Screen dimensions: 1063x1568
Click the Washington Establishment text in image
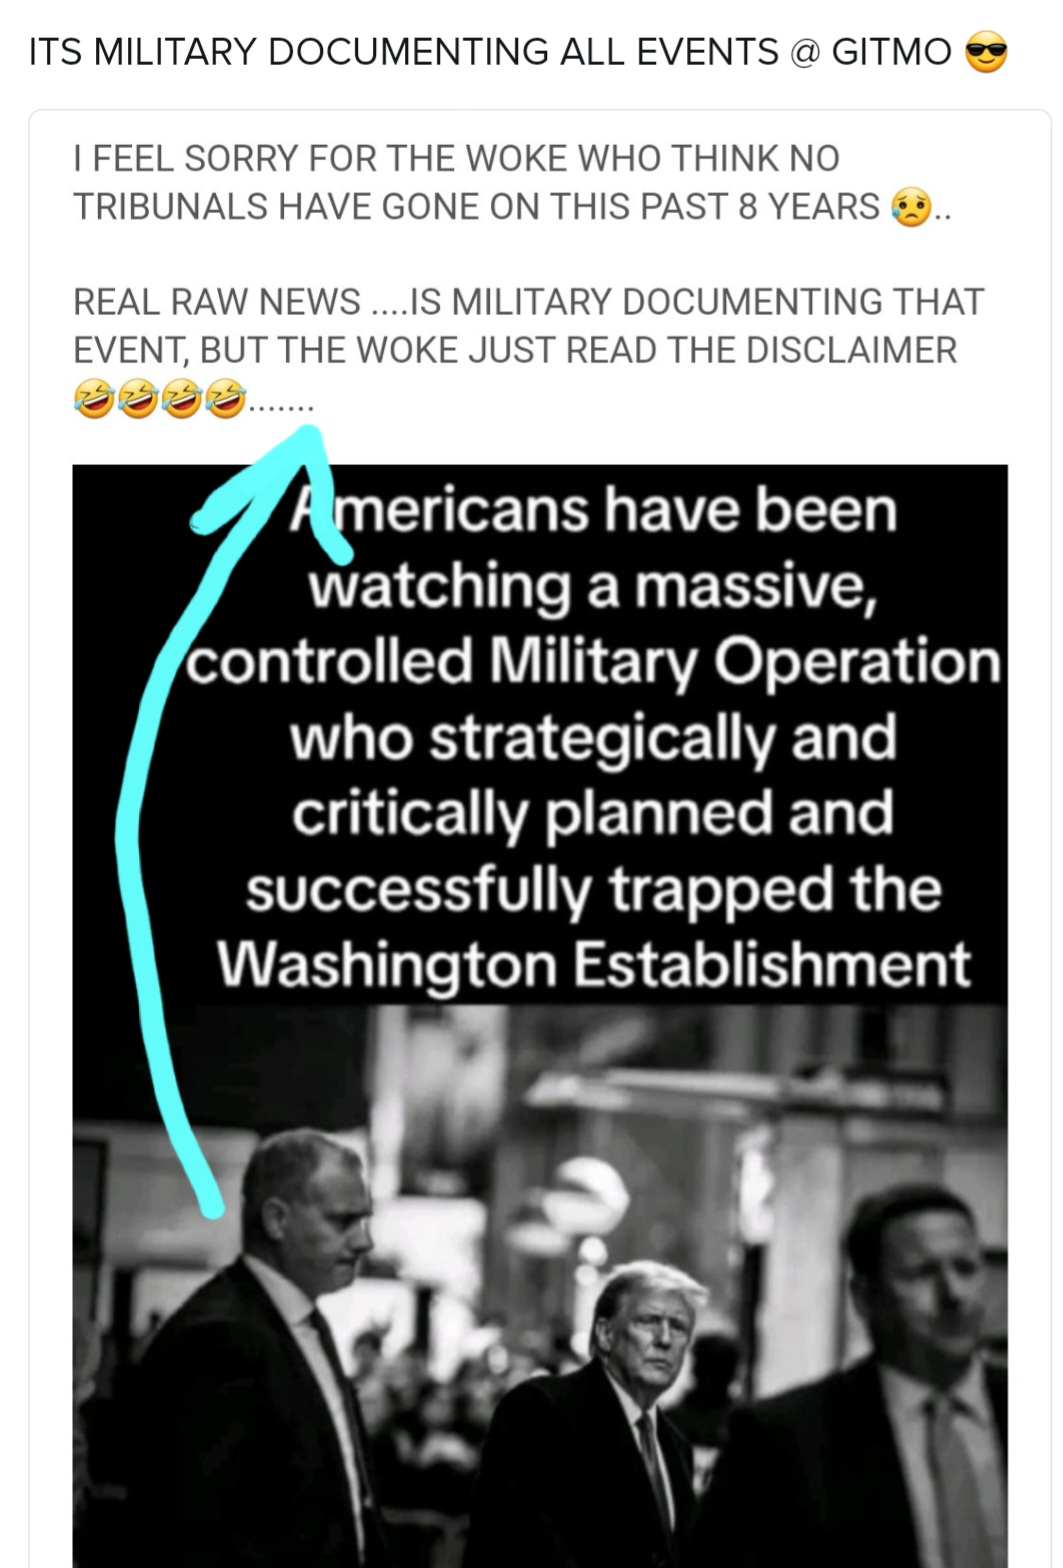(x=594, y=965)
